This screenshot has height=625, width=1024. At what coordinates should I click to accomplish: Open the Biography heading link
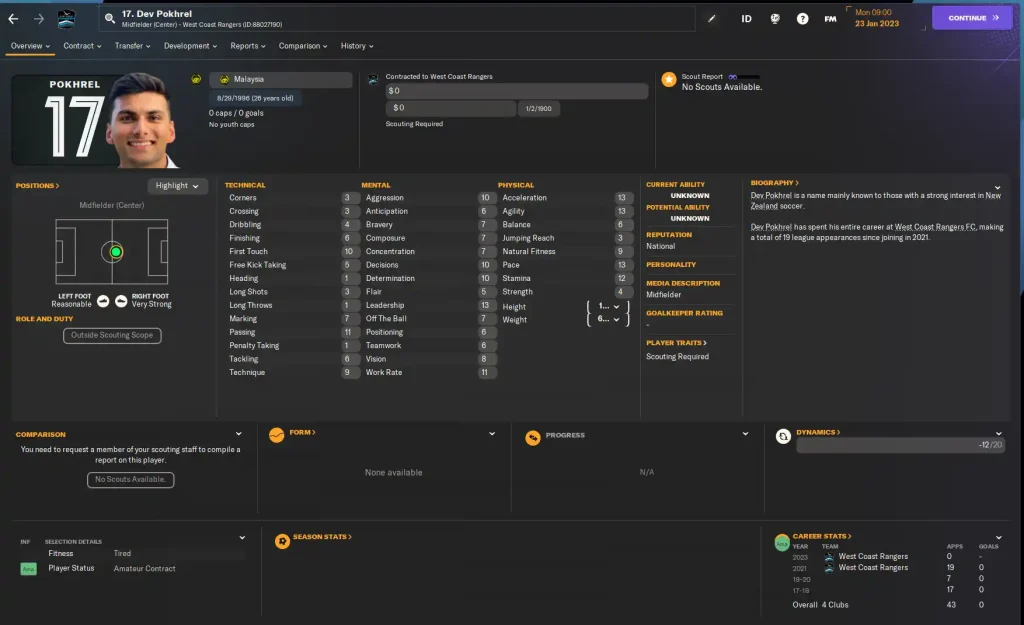(775, 183)
